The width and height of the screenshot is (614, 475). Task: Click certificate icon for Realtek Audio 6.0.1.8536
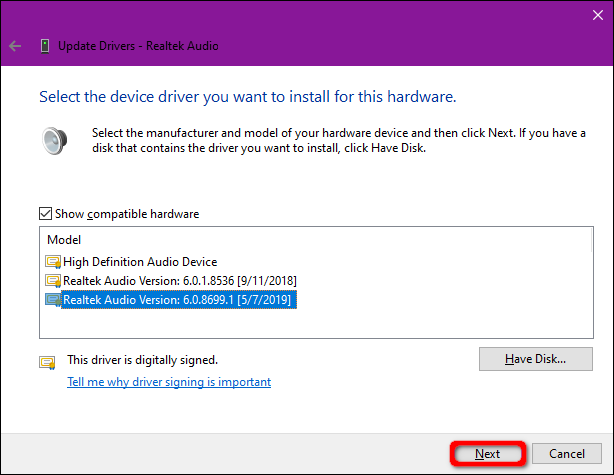pyautogui.click(x=53, y=281)
